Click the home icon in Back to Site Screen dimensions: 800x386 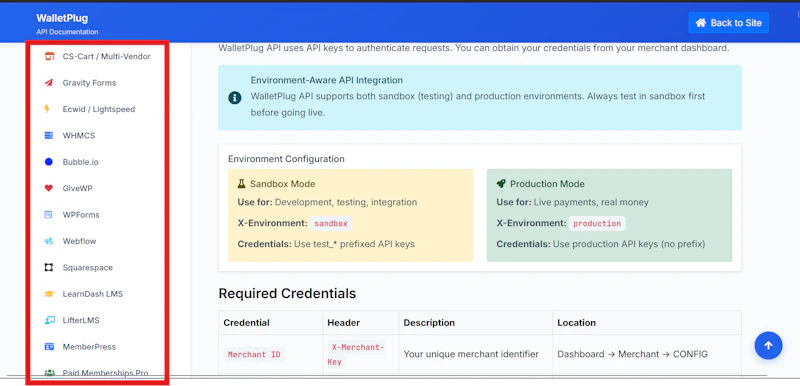pyautogui.click(x=701, y=23)
